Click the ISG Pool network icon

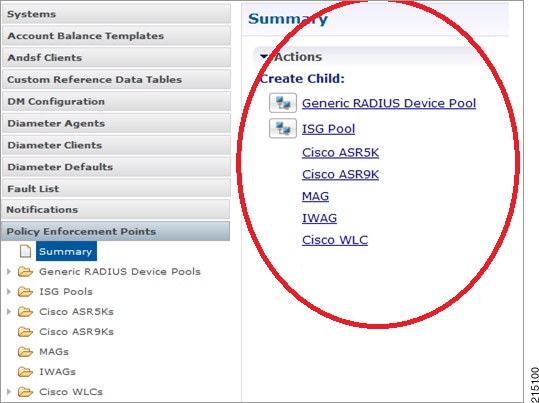(283, 129)
